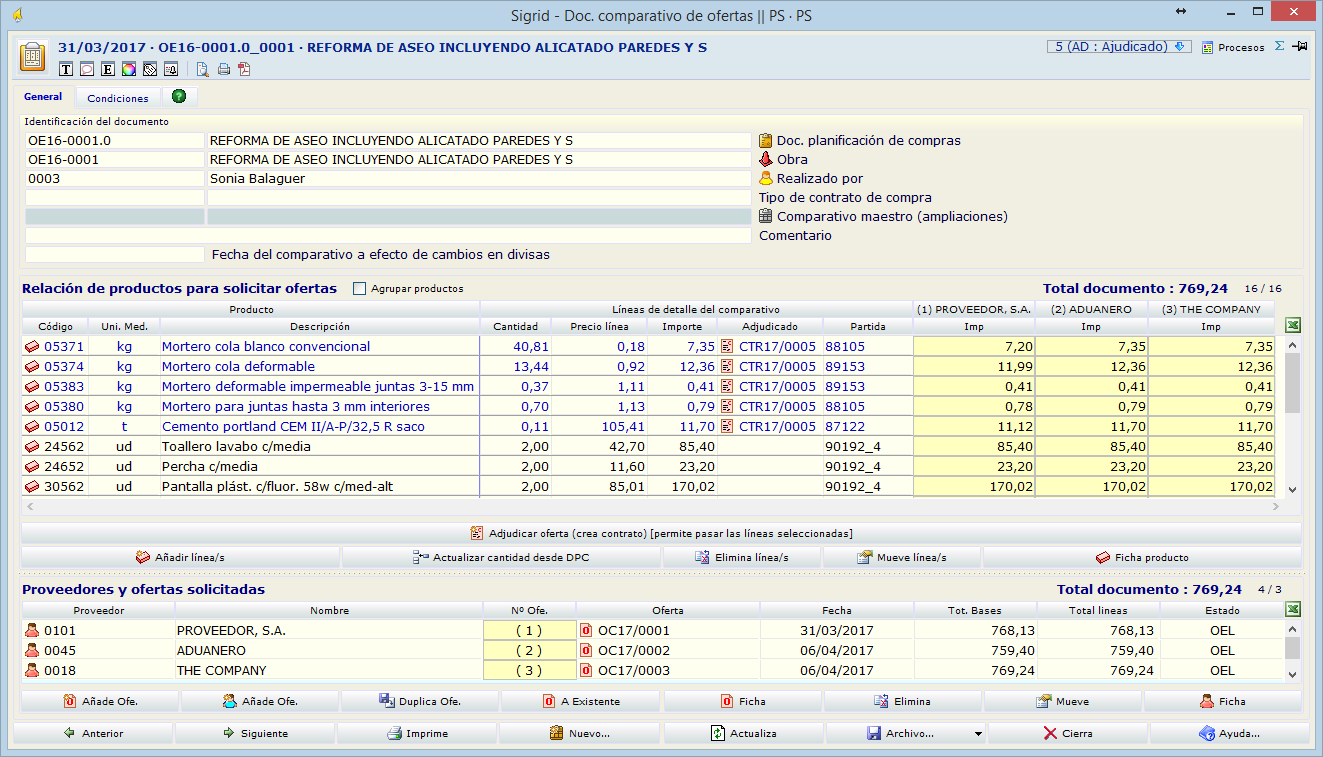This screenshot has height=757, width=1323.
Task: Open the print preview magnifier icon
Action: coord(202,69)
